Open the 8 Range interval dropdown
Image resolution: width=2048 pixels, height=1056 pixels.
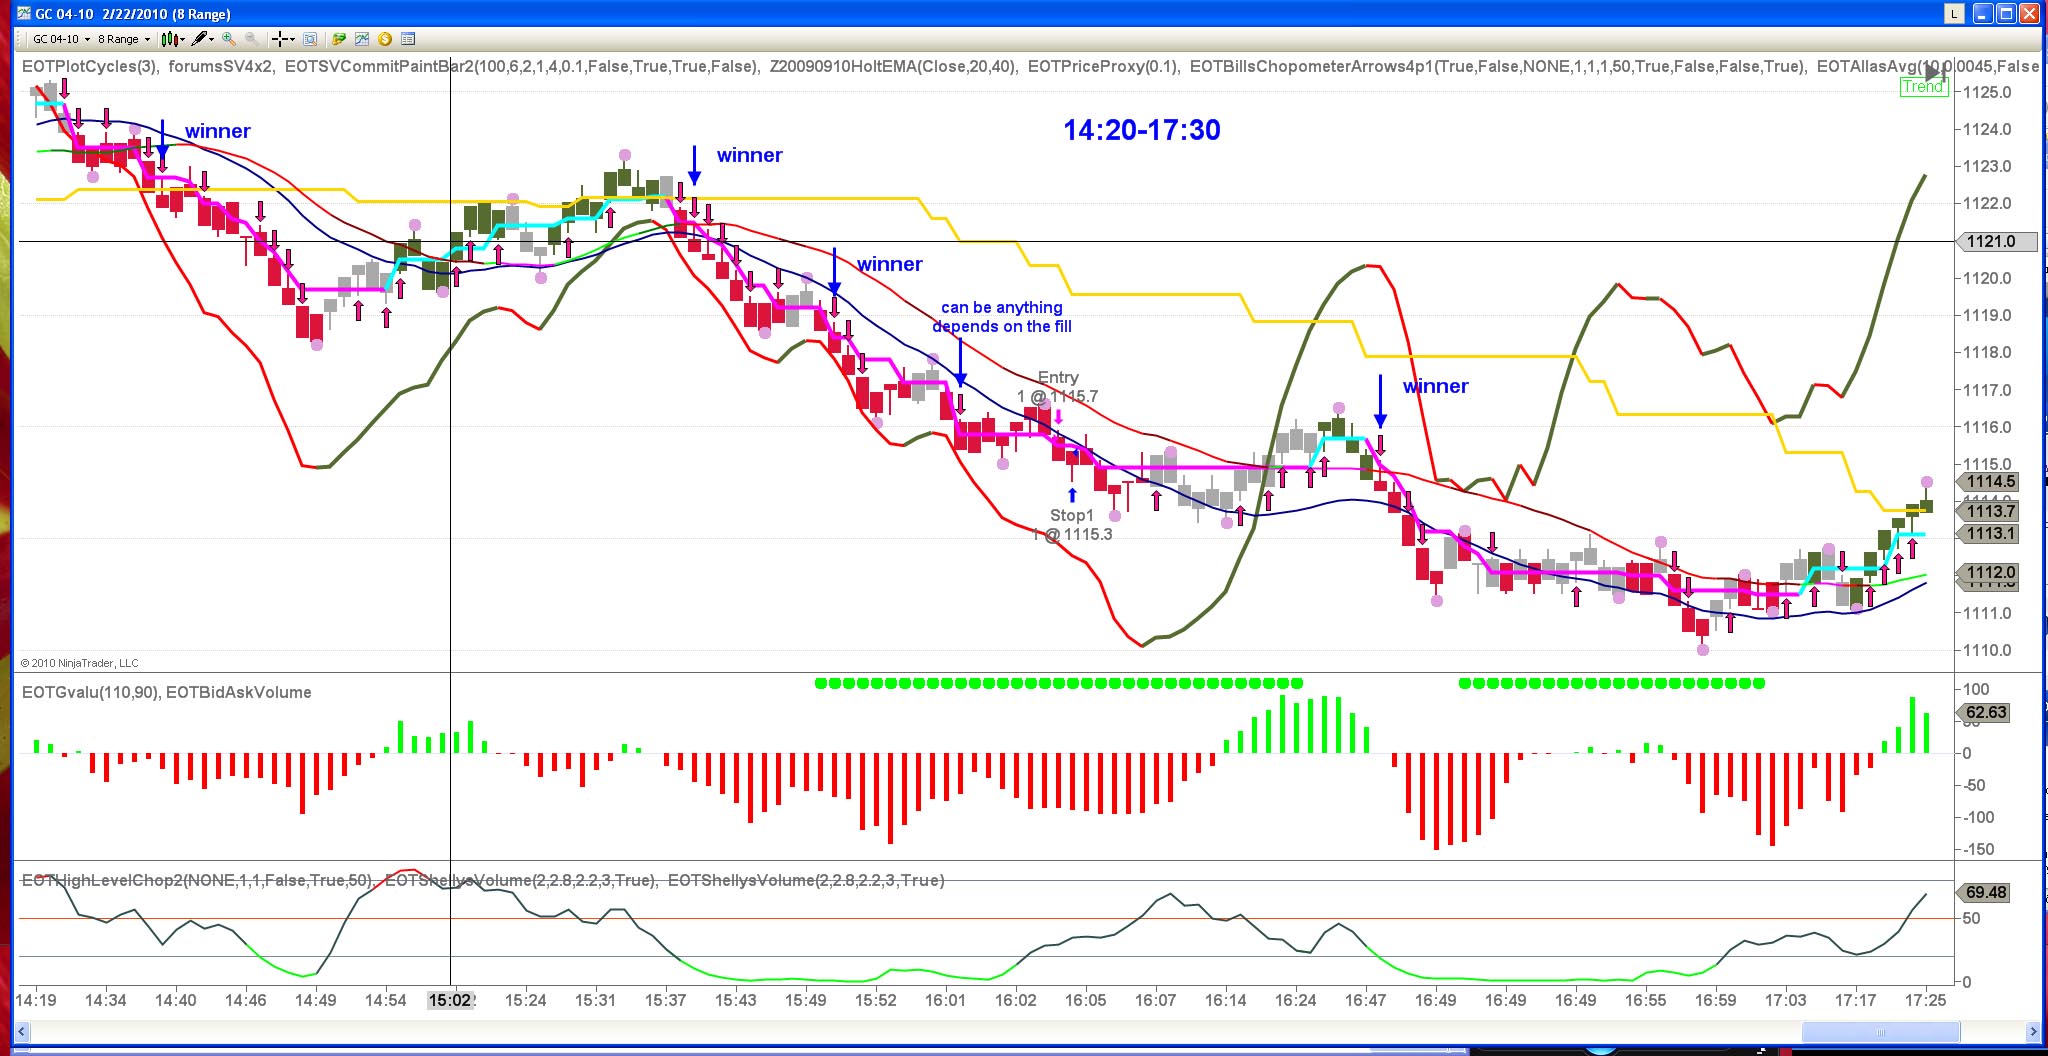(124, 39)
